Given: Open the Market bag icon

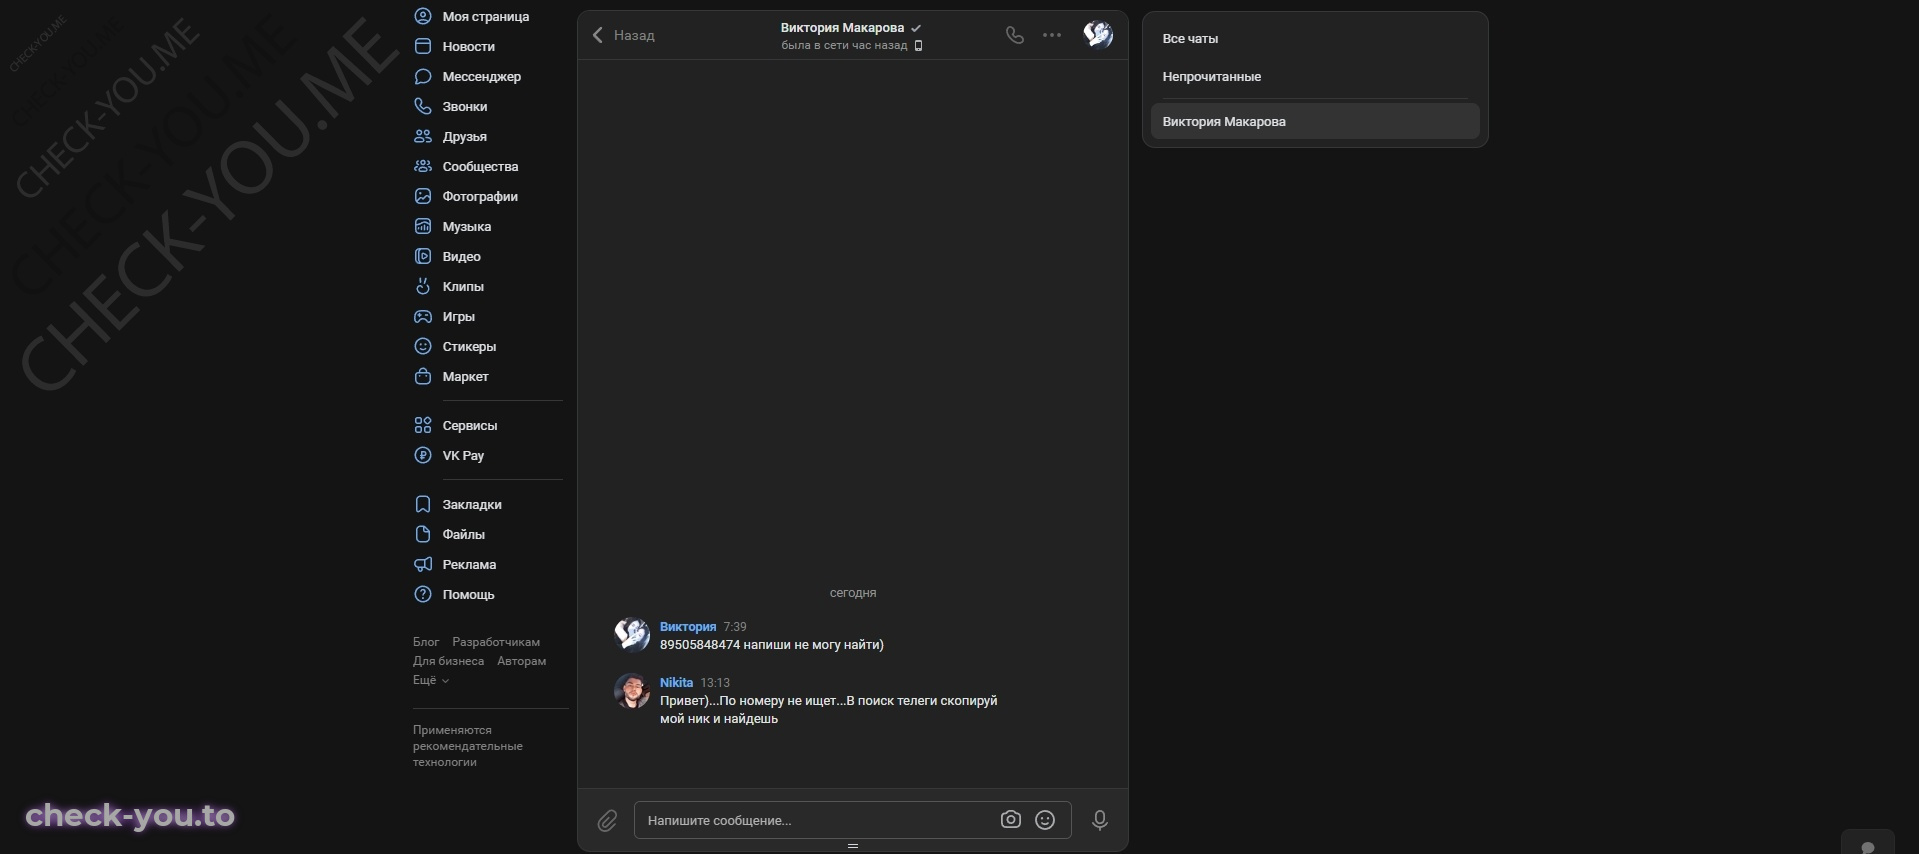Looking at the screenshot, I should point(423,376).
